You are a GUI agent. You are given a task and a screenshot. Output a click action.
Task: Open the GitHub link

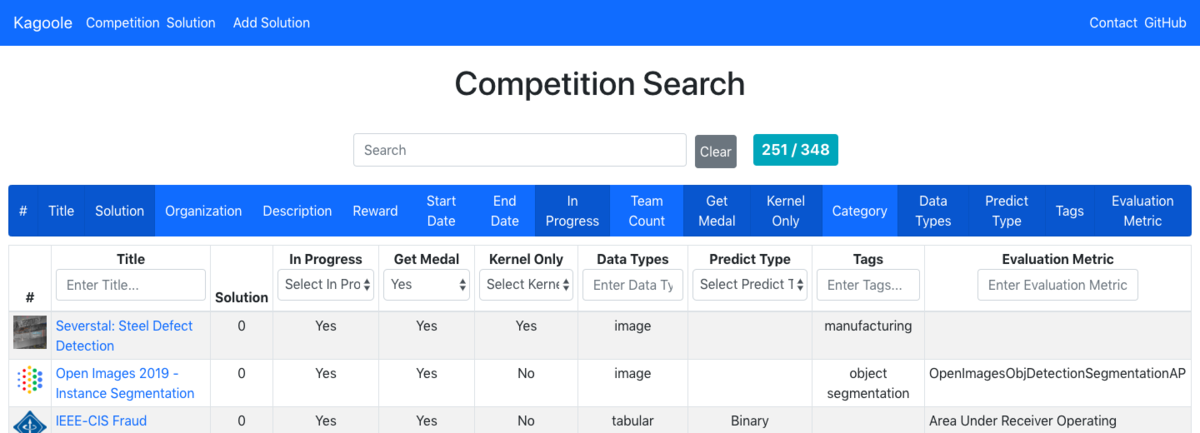(x=1165, y=23)
